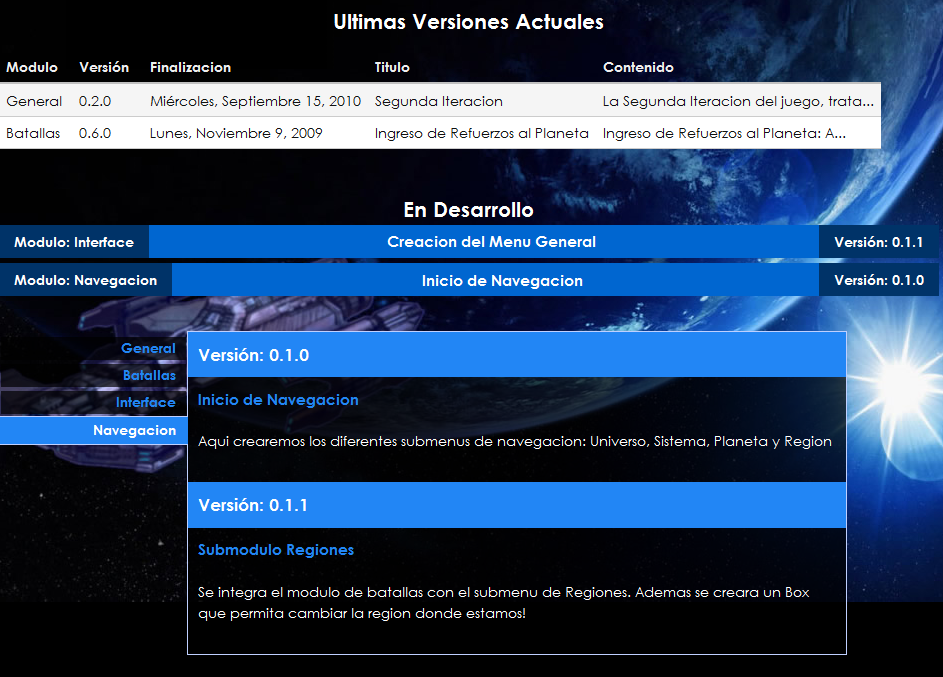The image size is (943, 677).
Task: Collapse the 'Versión: 0.1.0' panel header above Inicio de Navegacion
Action: point(516,355)
